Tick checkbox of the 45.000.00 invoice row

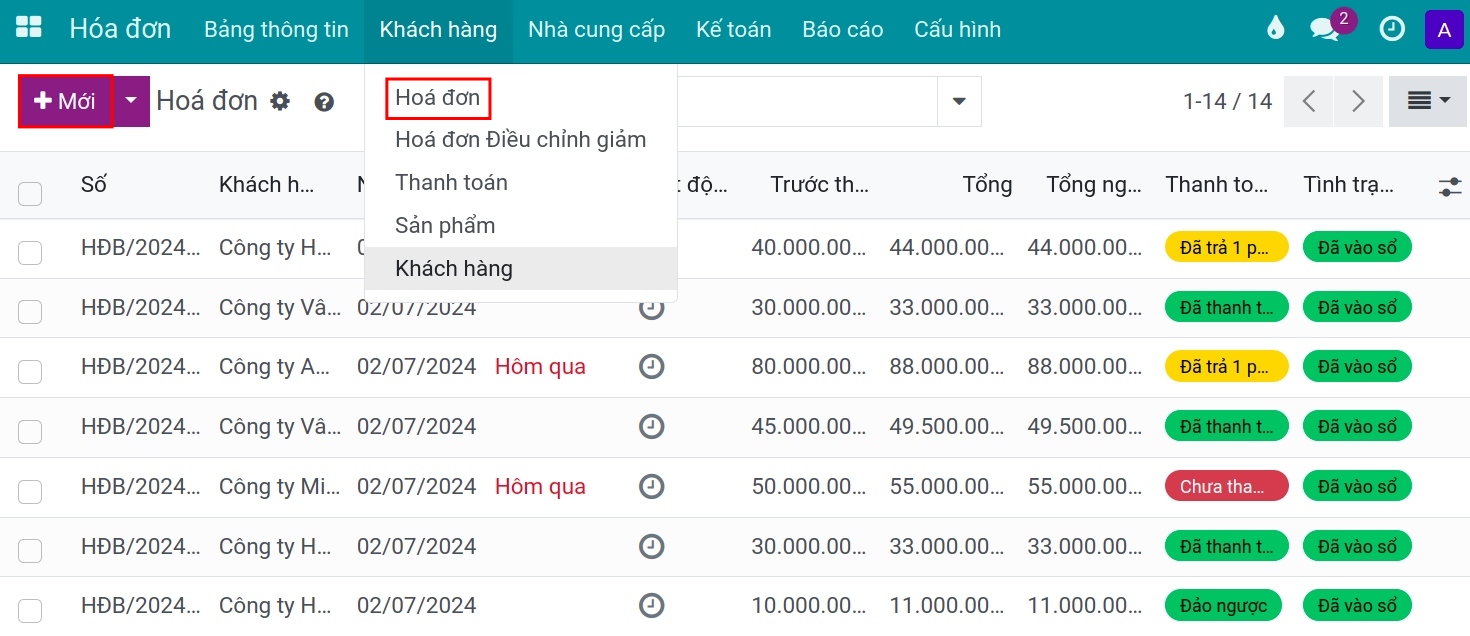pyautogui.click(x=30, y=432)
